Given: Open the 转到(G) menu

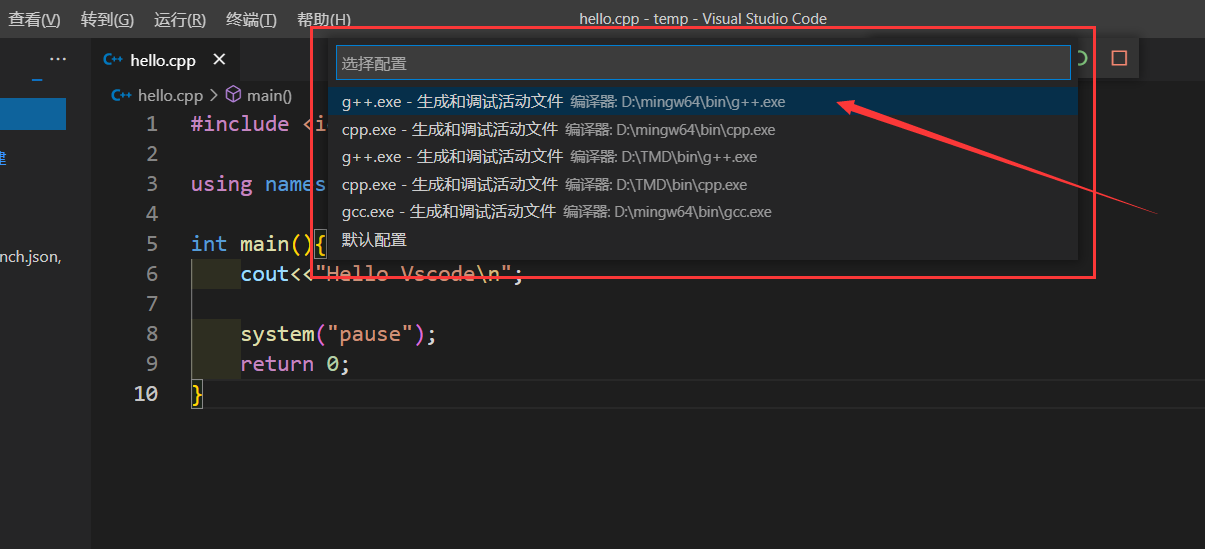Looking at the screenshot, I should tap(107, 19).
